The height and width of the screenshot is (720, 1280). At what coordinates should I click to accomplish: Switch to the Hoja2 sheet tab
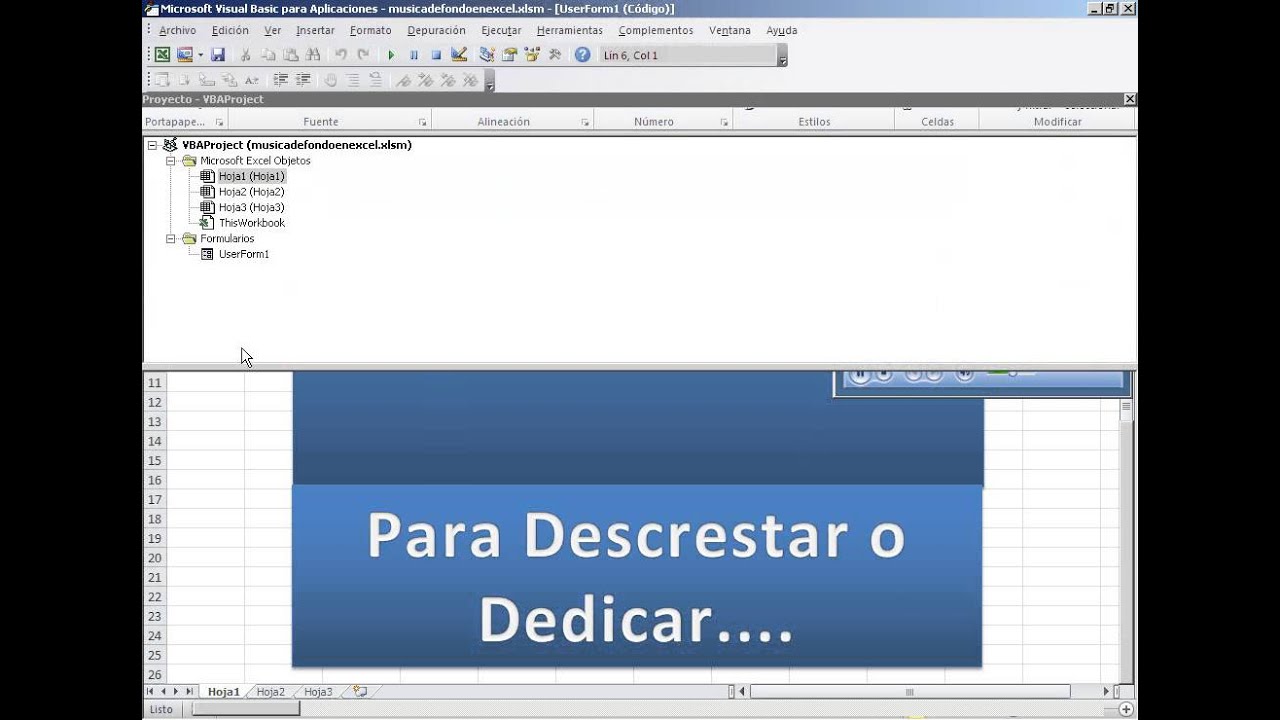270,692
